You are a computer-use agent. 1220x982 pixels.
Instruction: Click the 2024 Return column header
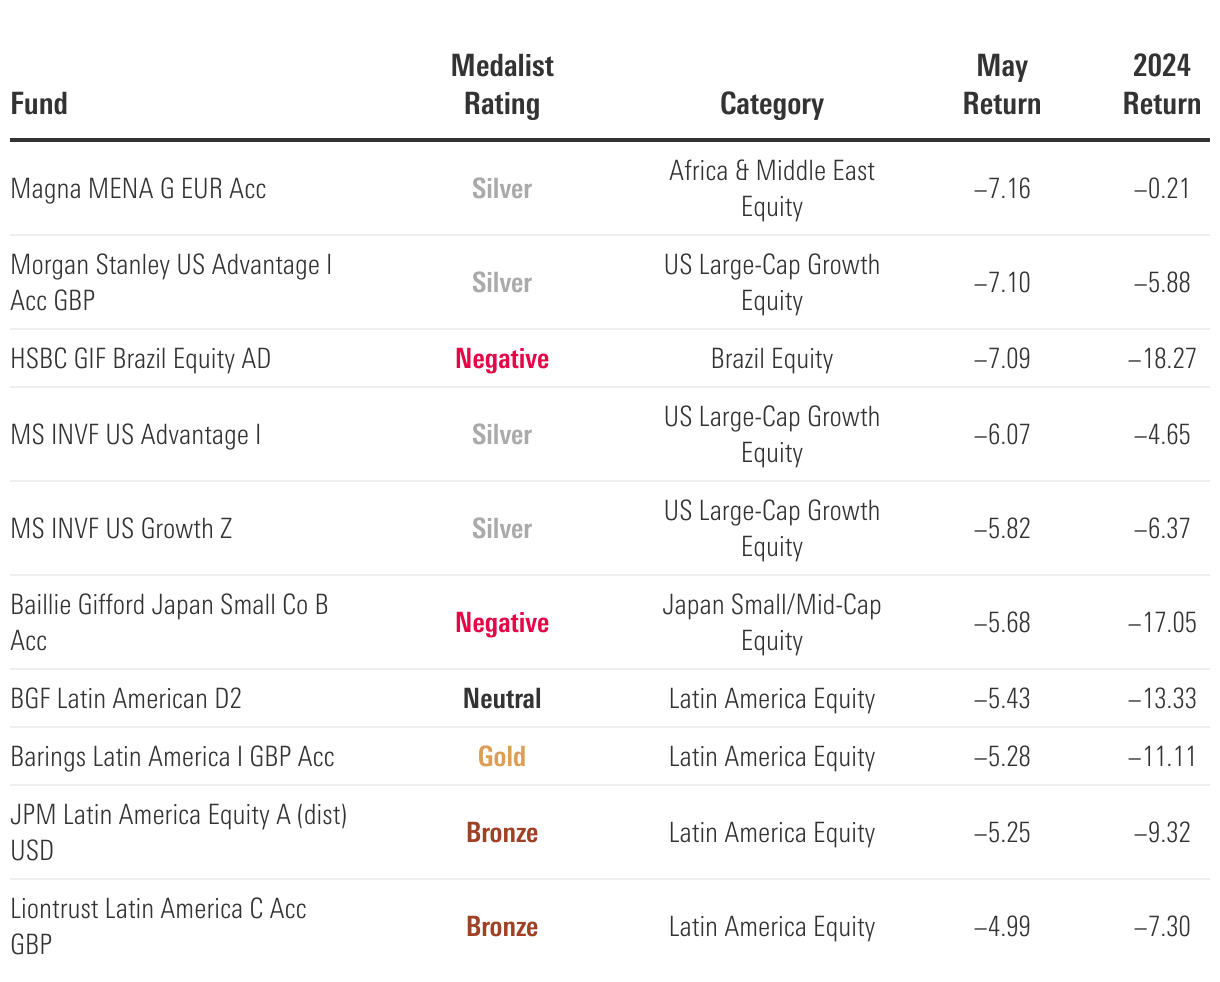click(1161, 85)
